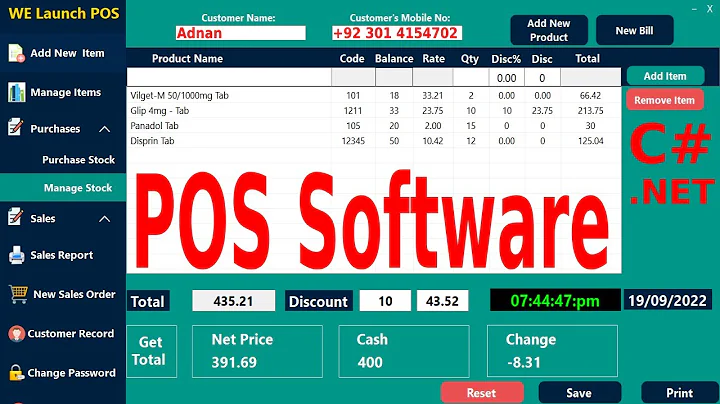This screenshot has height=404, width=720.
Task: Click the Add New Item document icon
Action: click(17, 53)
